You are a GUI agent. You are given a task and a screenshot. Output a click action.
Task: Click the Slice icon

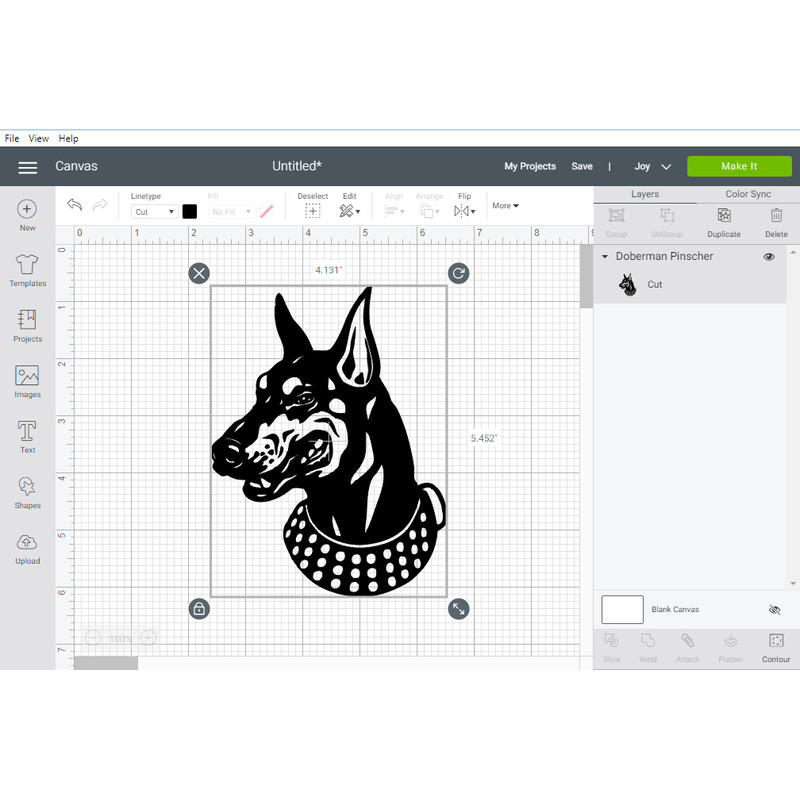[x=611, y=645]
